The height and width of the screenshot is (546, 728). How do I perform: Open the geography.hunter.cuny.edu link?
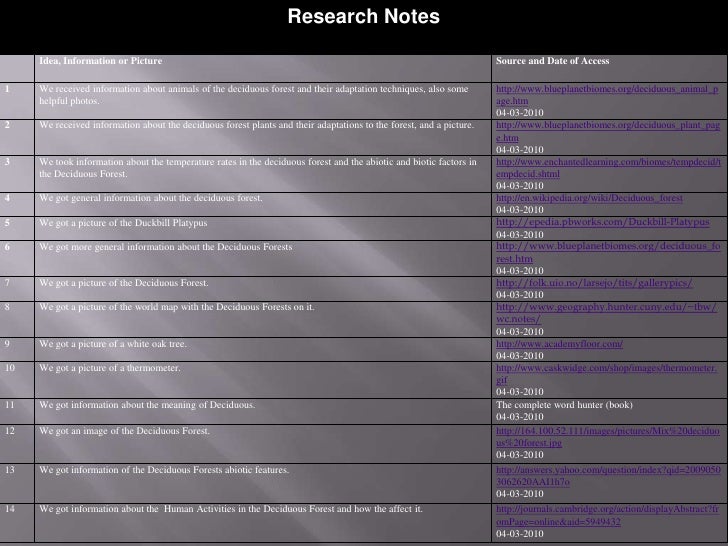tap(606, 313)
